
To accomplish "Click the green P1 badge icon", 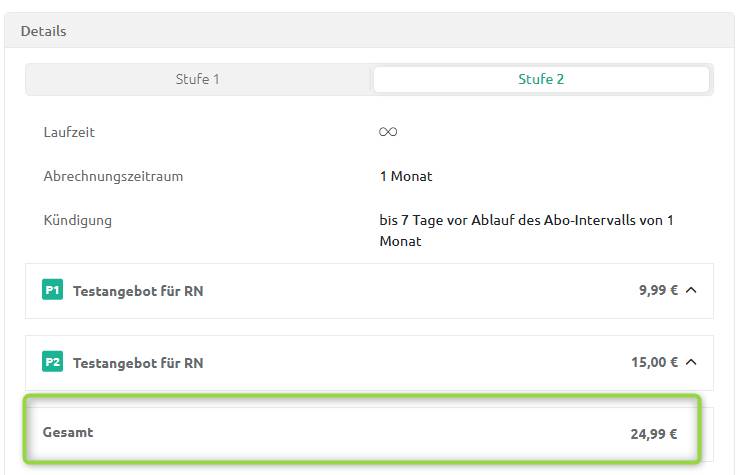I will tap(52, 290).
